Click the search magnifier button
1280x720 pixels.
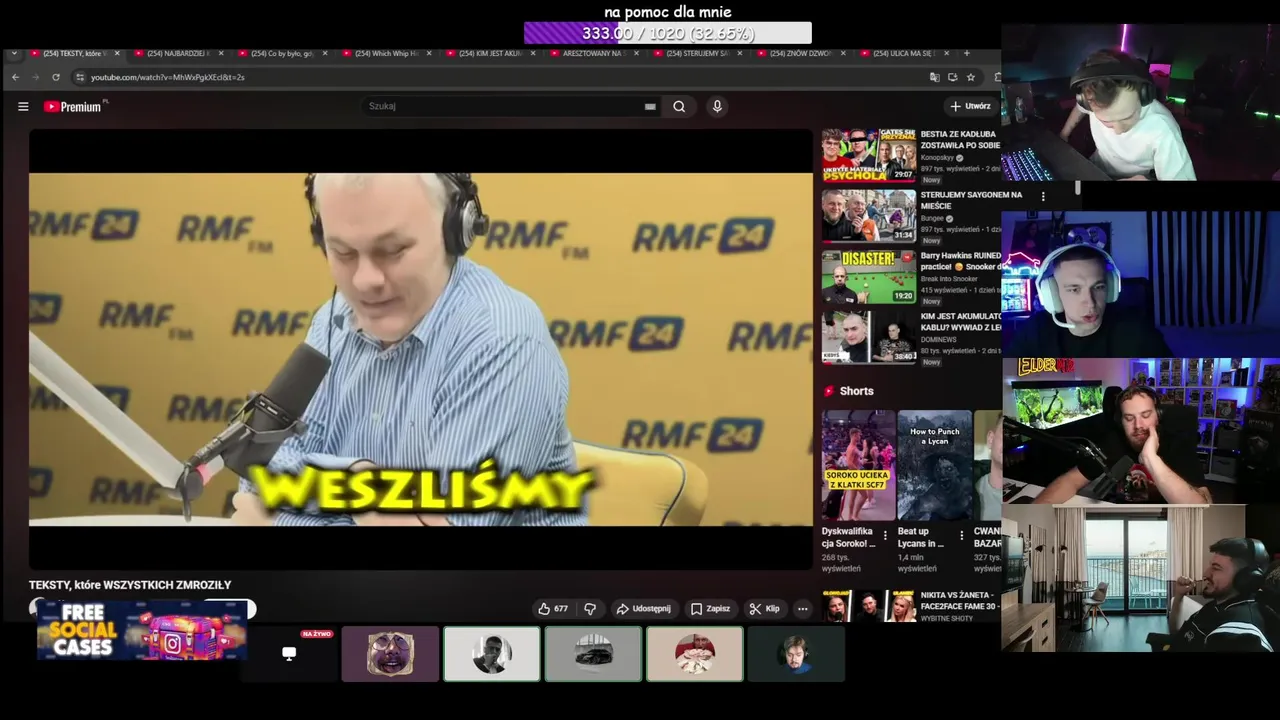679,106
